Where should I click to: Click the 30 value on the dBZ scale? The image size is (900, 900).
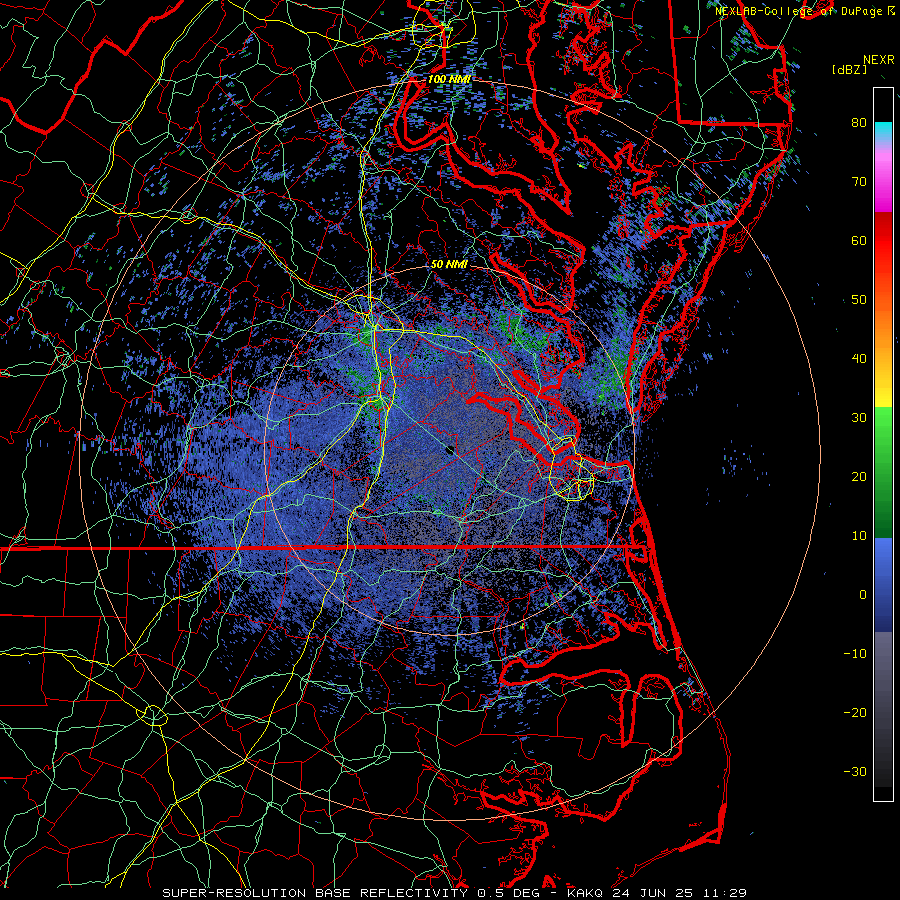pos(859,417)
